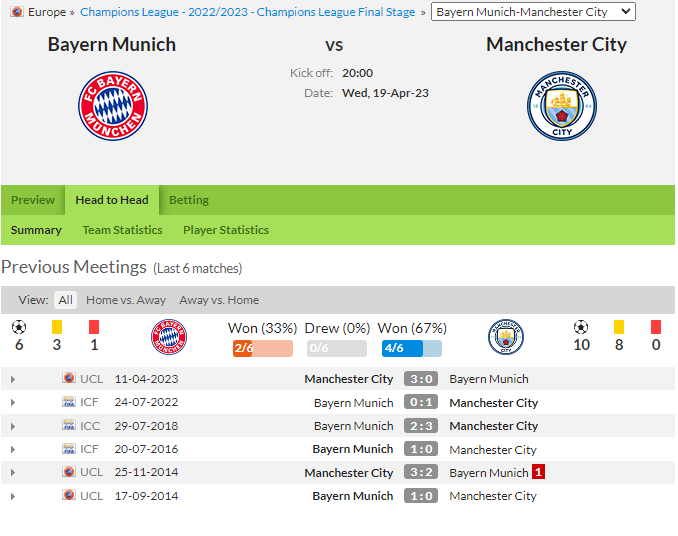Switch to the Betting tab

[189, 200]
